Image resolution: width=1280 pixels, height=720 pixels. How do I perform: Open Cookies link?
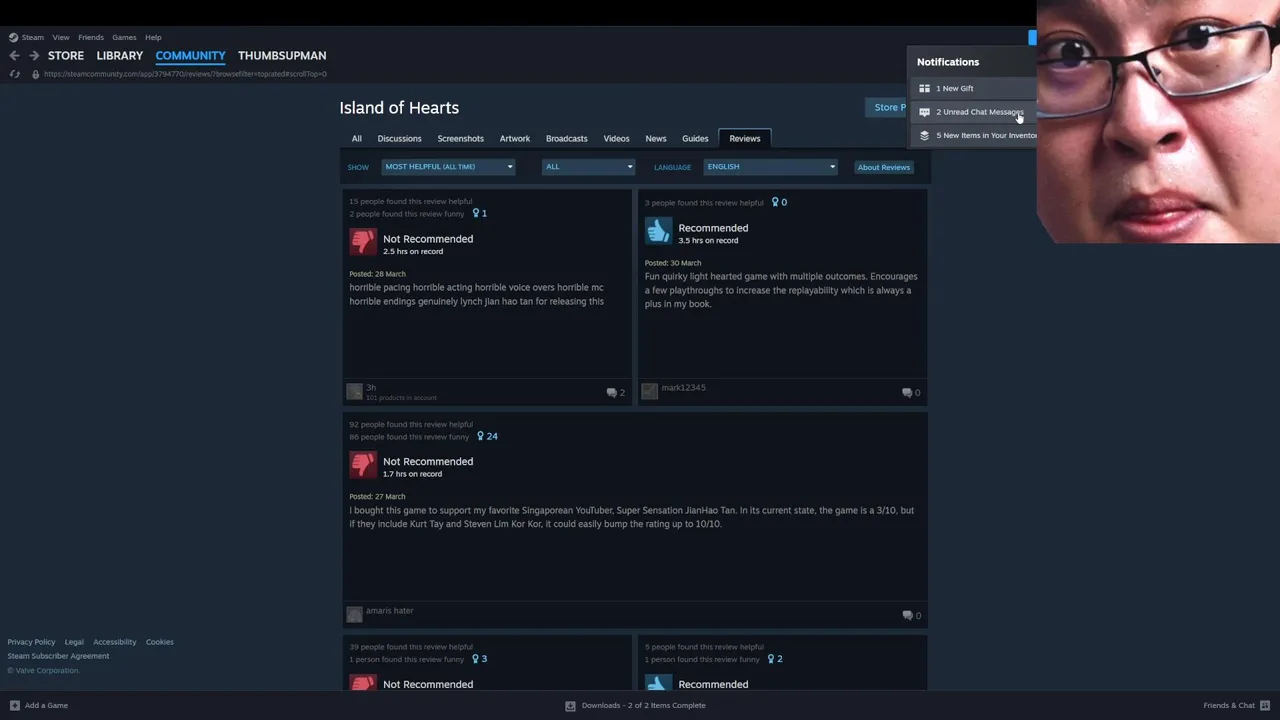tap(160, 642)
